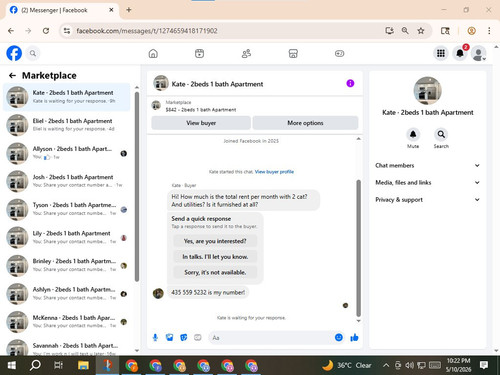Image resolution: width=500 pixels, height=375 pixels.
Task: Click the More options button
Action: tap(305, 123)
